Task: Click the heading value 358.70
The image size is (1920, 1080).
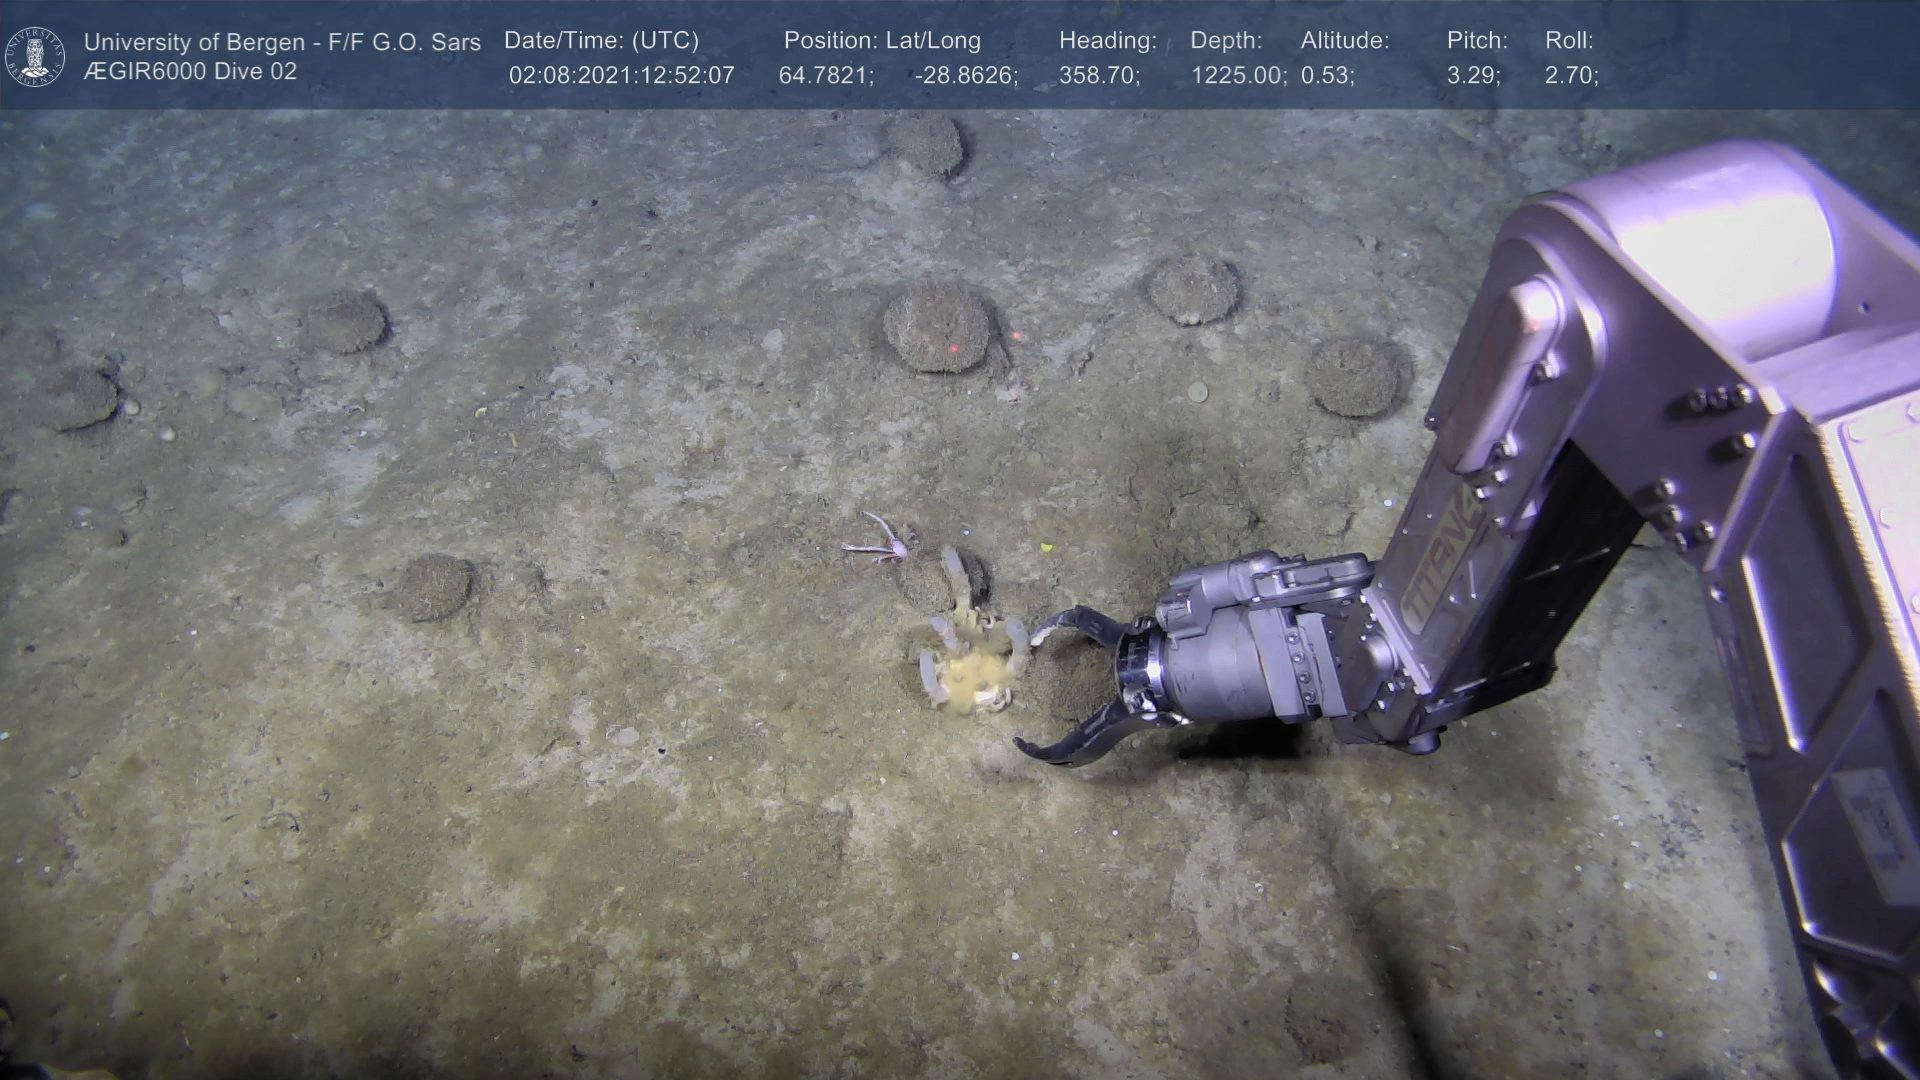Action: tap(1099, 75)
